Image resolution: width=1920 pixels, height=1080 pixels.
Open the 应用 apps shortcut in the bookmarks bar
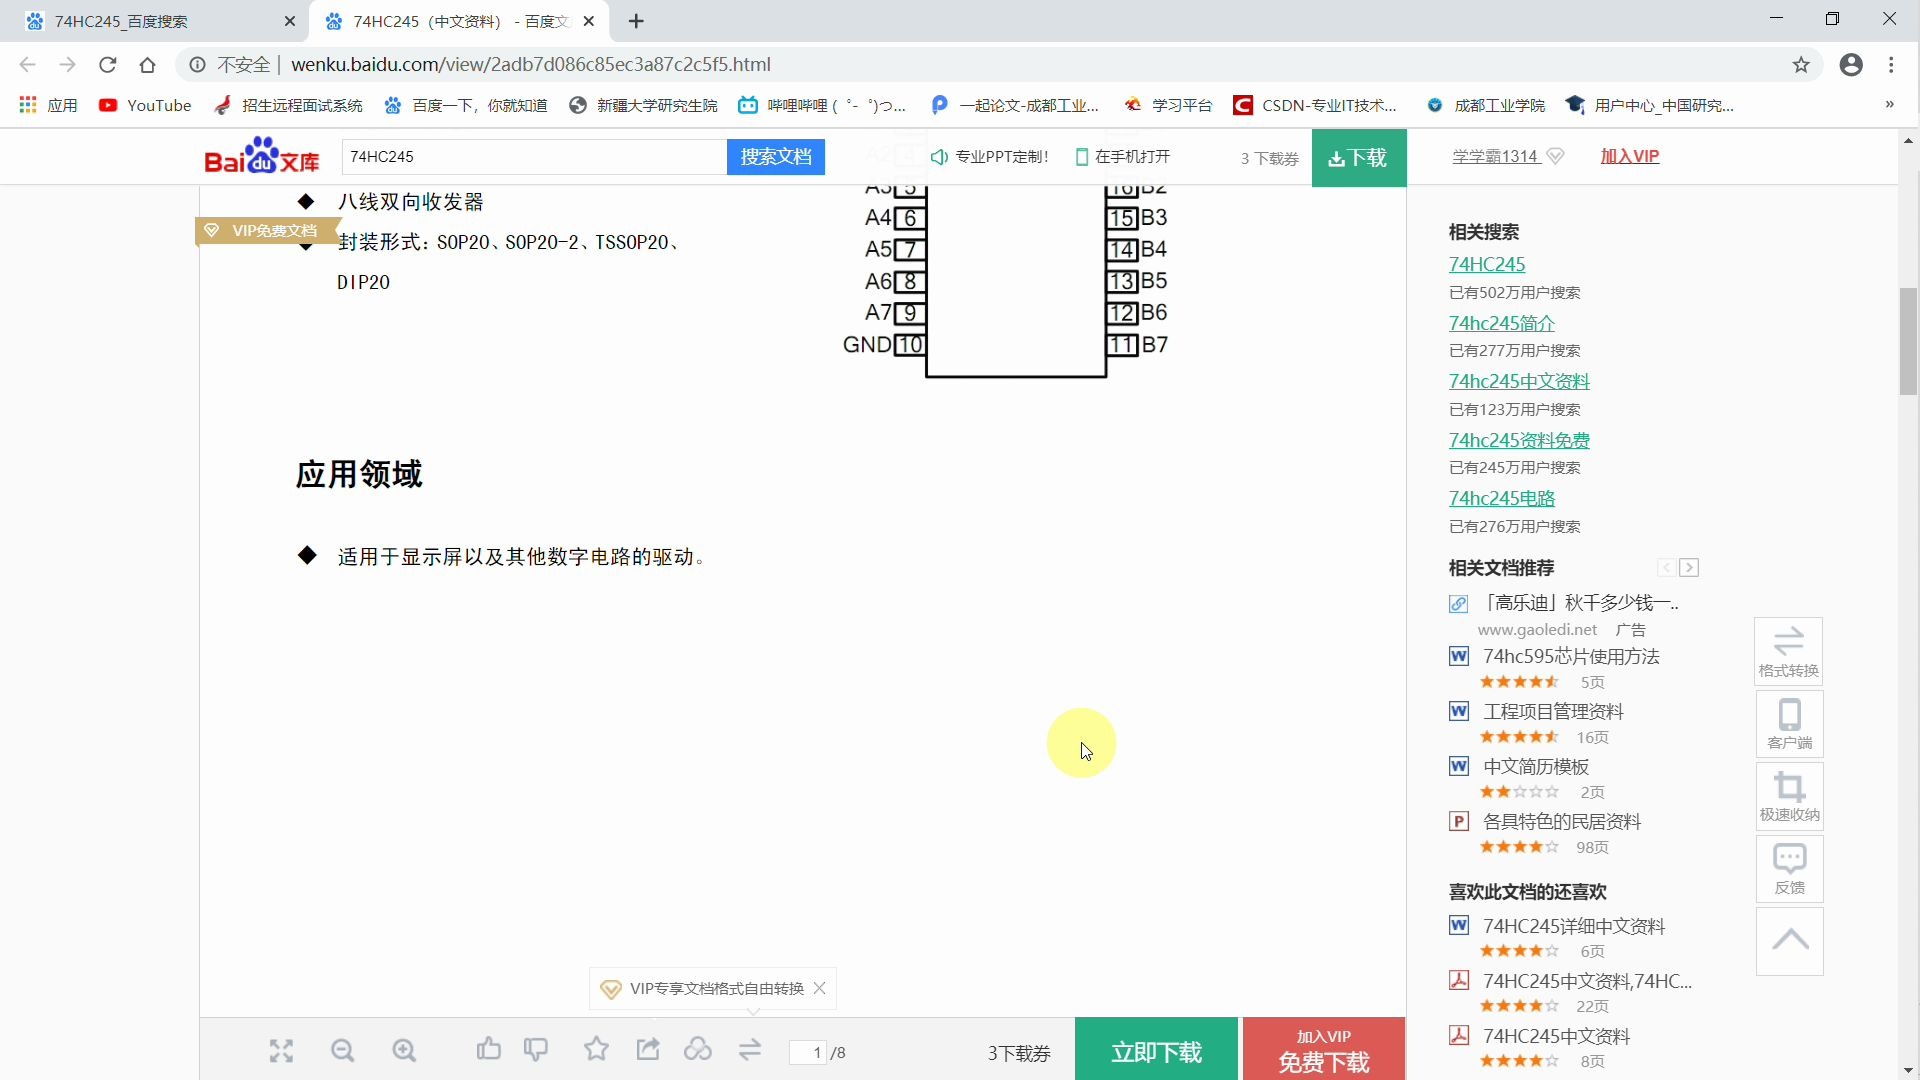pyautogui.click(x=48, y=105)
